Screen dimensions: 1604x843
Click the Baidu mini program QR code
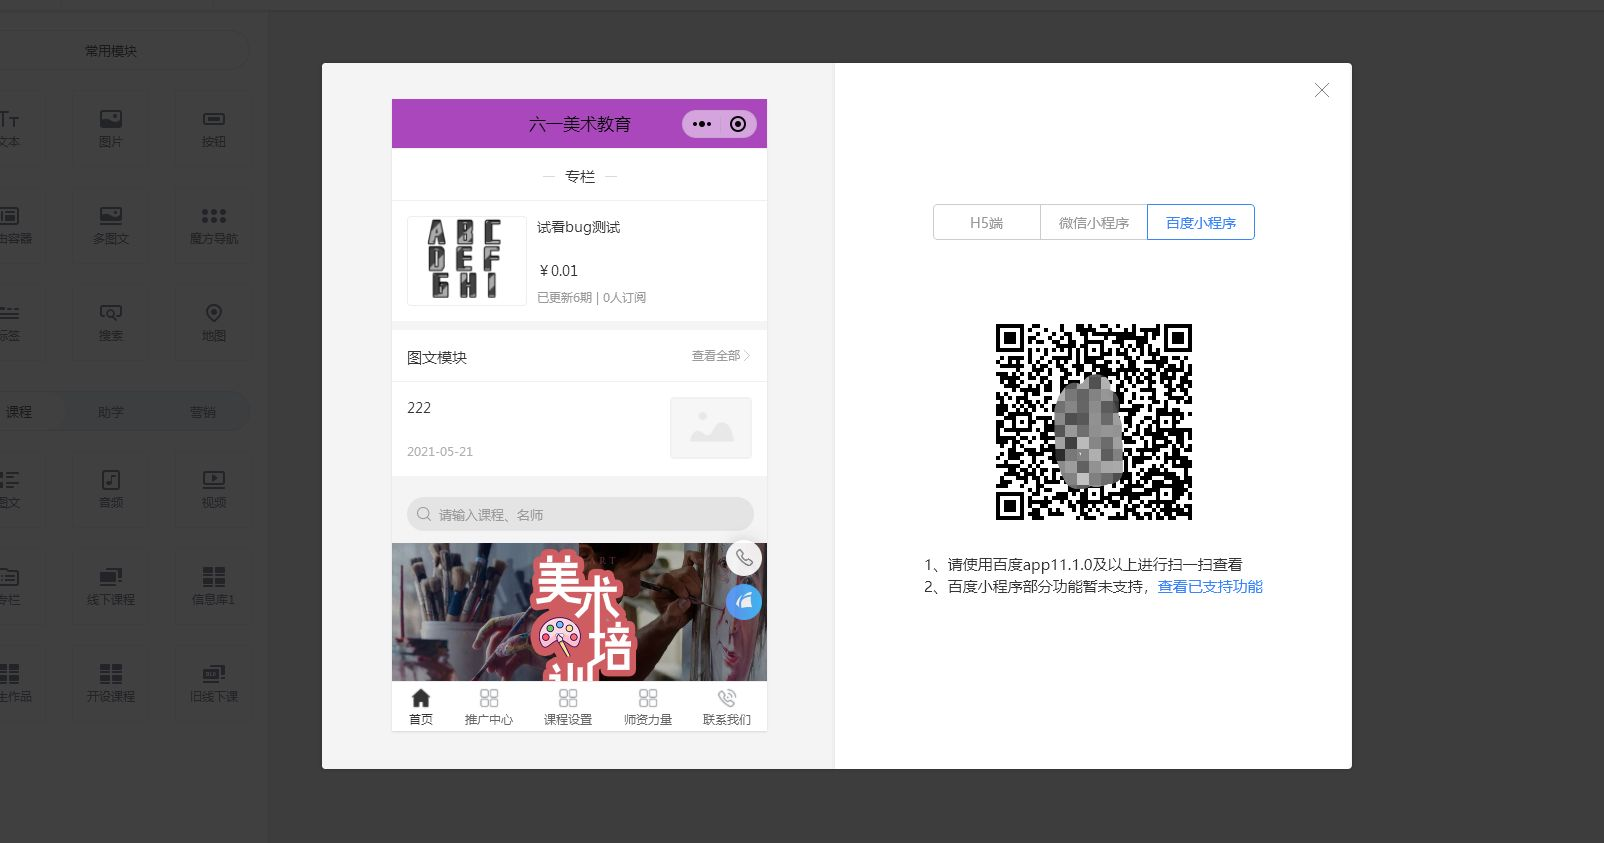point(1093,421)
